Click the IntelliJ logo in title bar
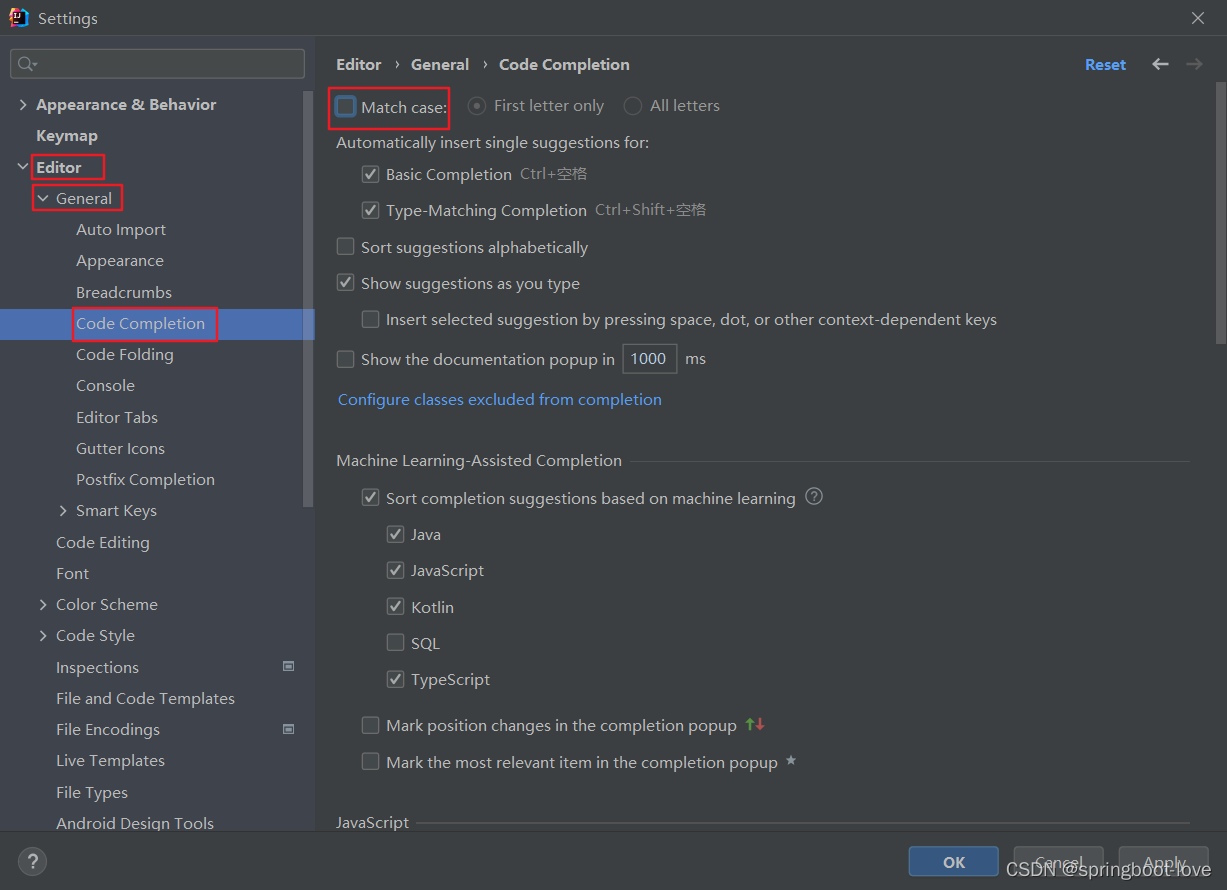The height and width of the screenshot is (890, 1227). [x=19, y=17]
